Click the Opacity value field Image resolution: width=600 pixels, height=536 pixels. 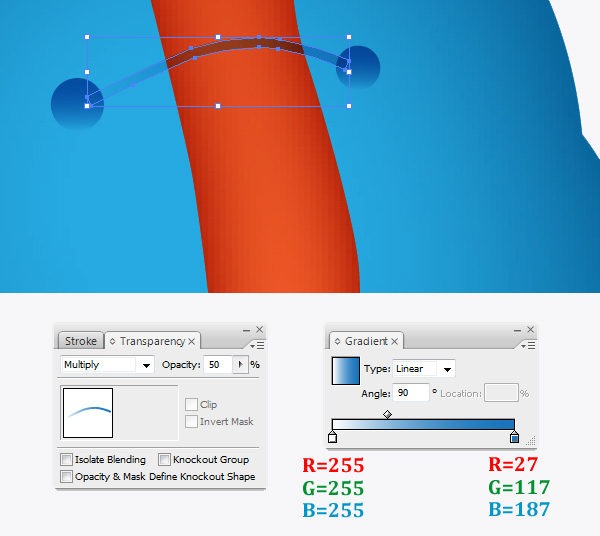point(218,365)
